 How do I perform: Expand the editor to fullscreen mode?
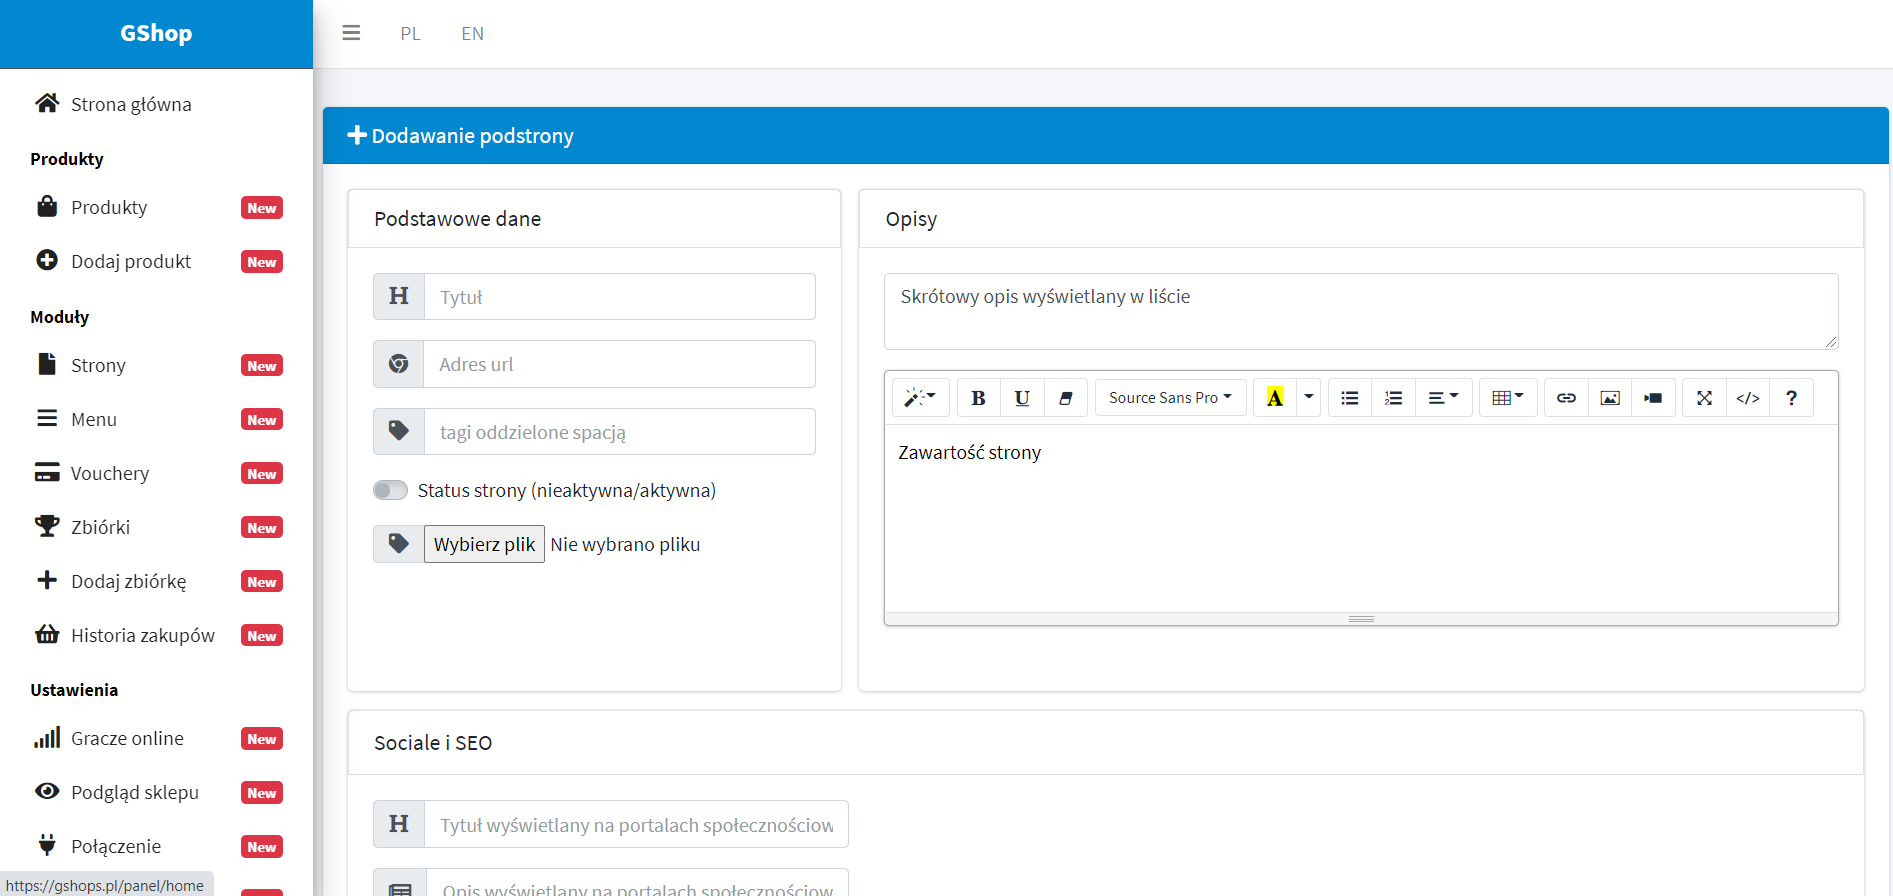tap(1704, 398)
